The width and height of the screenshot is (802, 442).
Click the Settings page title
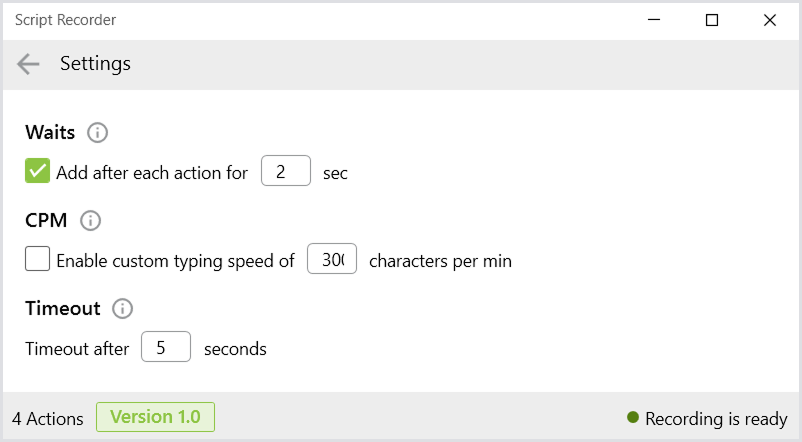[x=95, y=64]
